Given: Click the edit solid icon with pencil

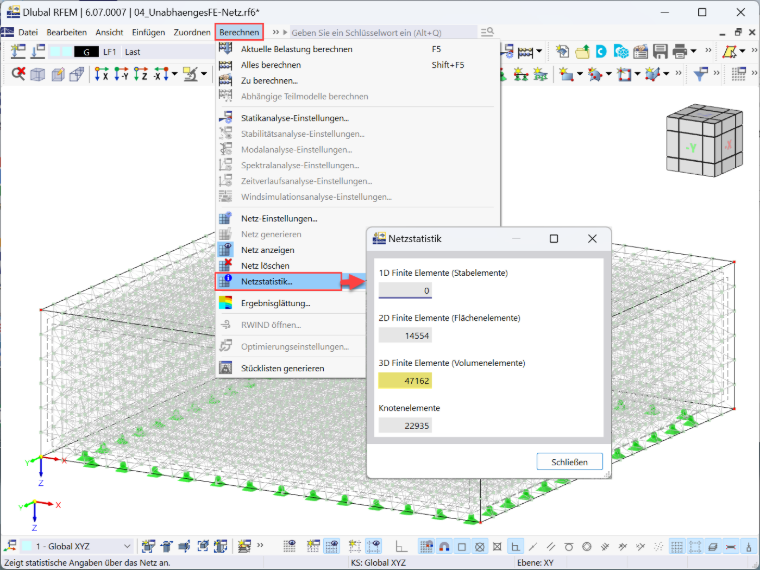Looking at the screenshot, I should (x=58, y=74).
